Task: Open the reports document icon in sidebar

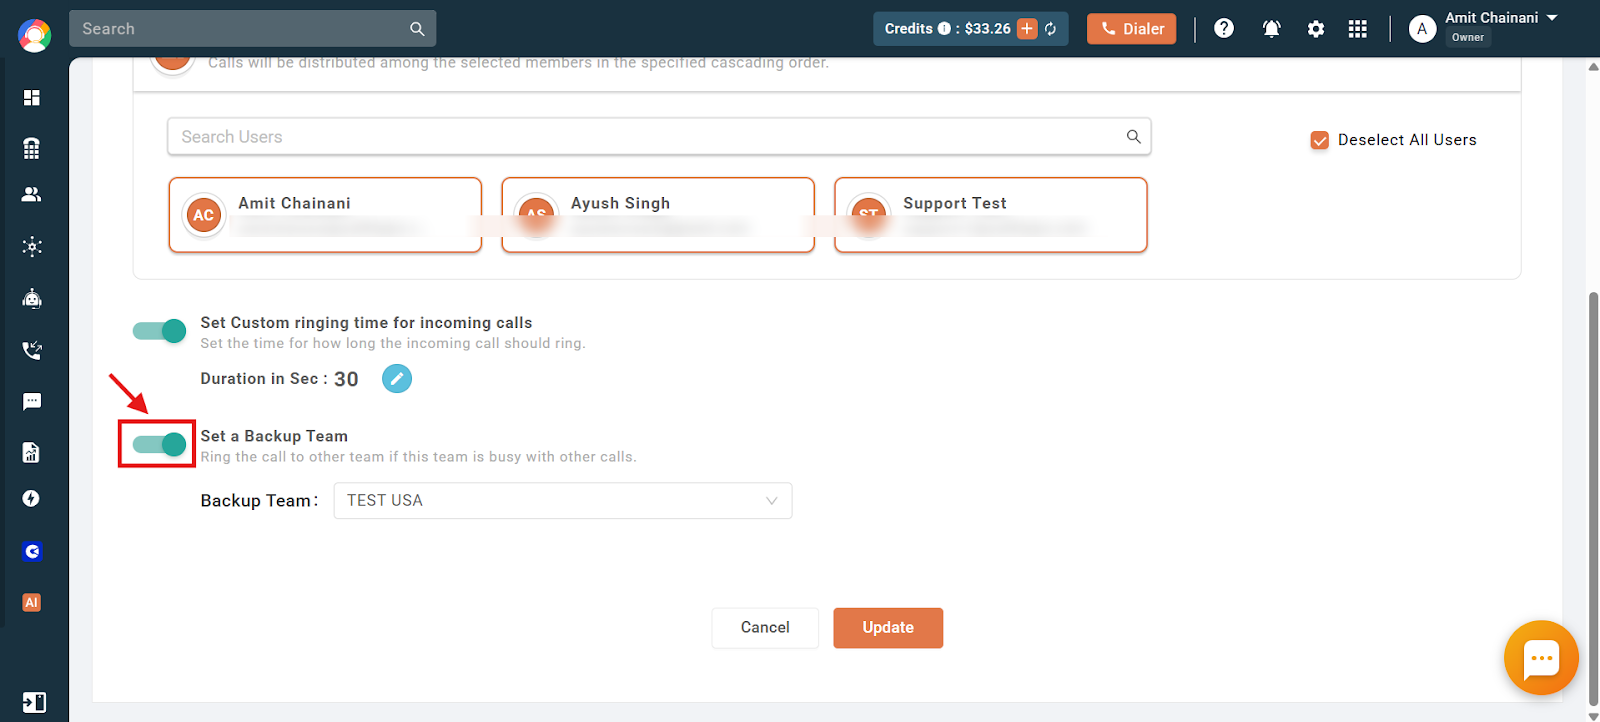Action: [x=32, y=453]
